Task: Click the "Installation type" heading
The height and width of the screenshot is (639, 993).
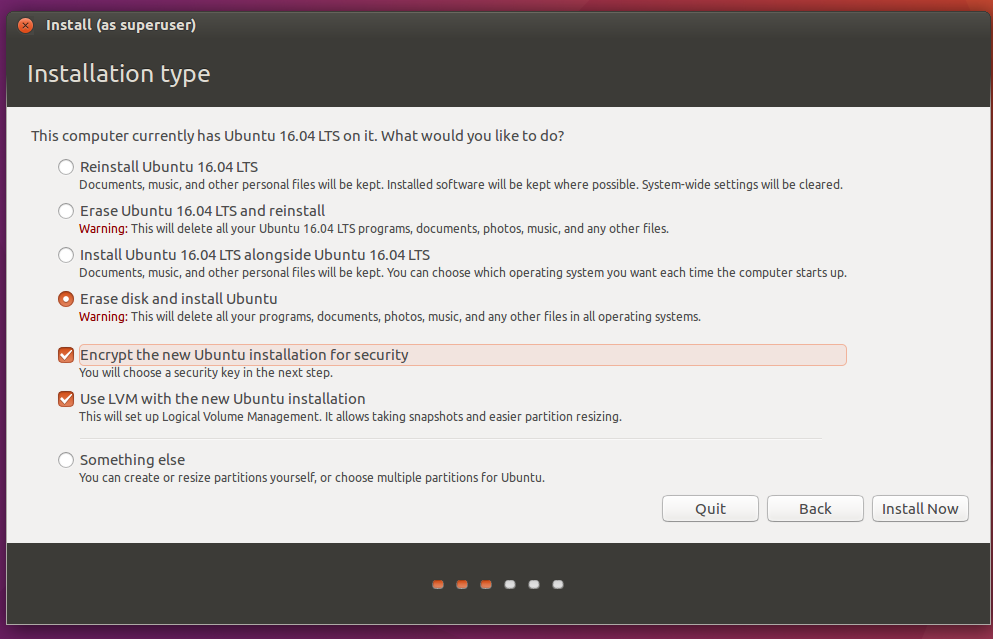Action: click(118, 73)
